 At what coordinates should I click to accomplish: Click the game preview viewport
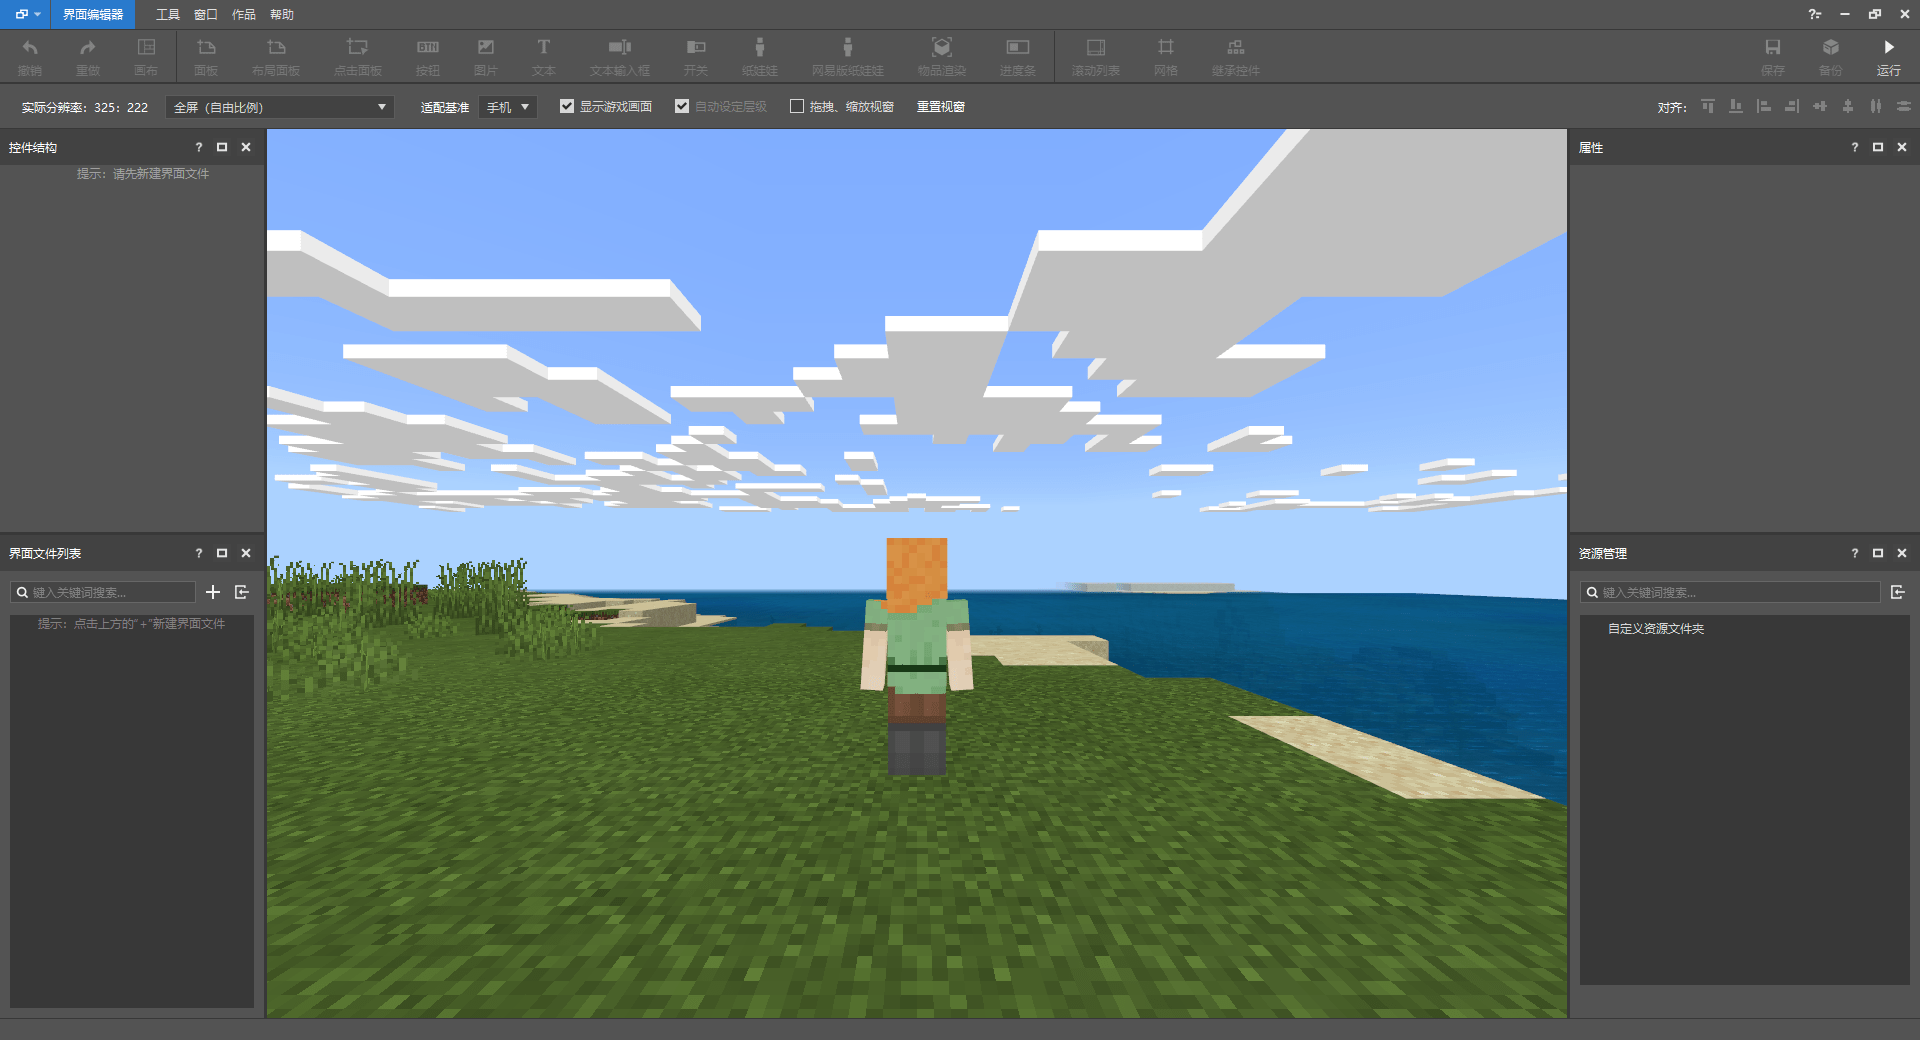[917, 573]
